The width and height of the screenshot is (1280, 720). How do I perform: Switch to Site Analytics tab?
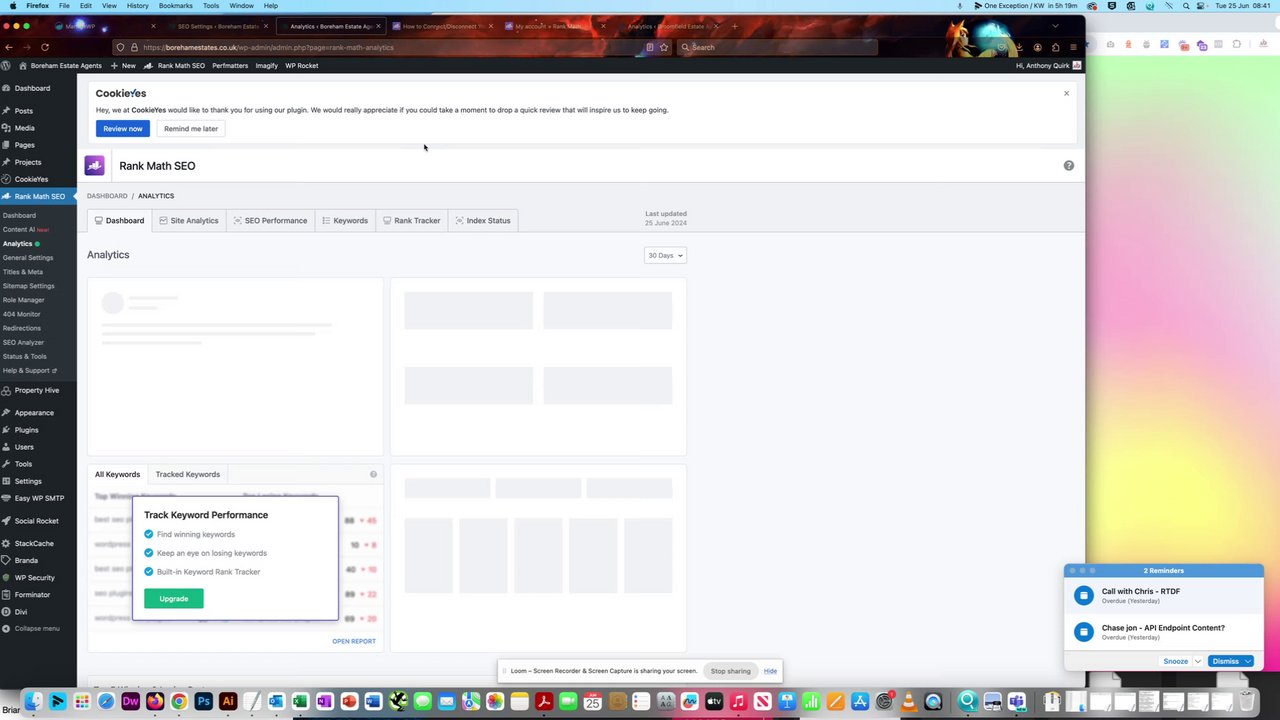pyautogui.click(x=188, y=221)
